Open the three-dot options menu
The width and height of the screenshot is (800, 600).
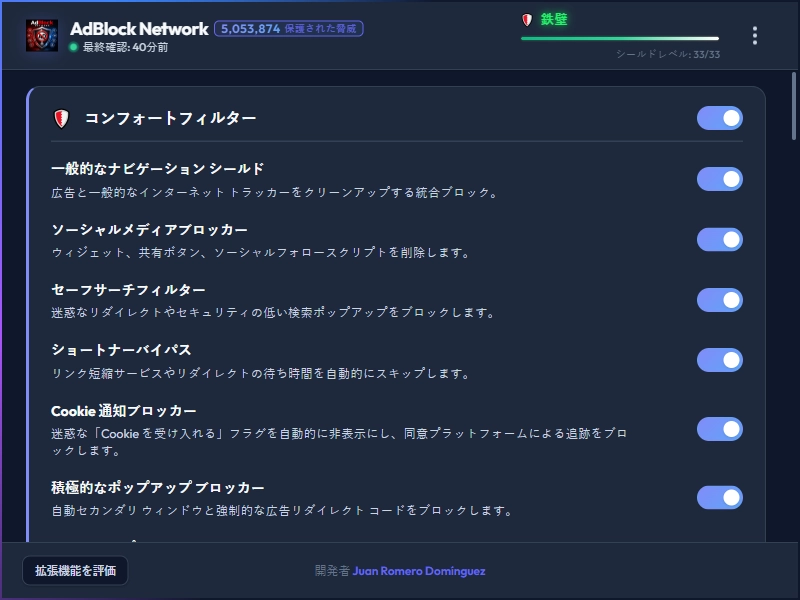pyautogui.click(x=755, y=36)
